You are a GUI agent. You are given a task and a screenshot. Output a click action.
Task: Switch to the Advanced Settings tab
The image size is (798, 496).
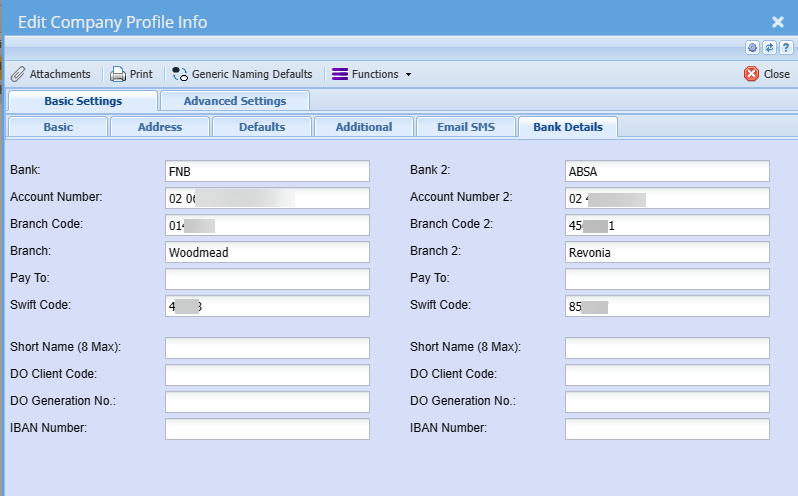tap(234, 101)
